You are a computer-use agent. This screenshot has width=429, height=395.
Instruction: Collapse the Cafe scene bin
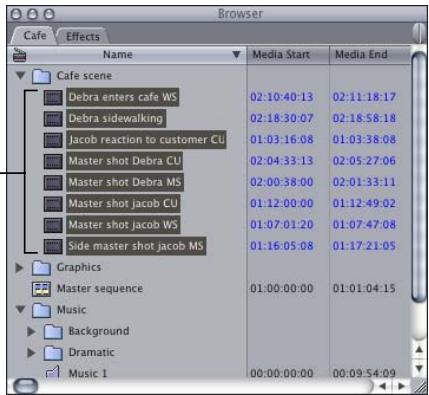(x=21, y=76)
